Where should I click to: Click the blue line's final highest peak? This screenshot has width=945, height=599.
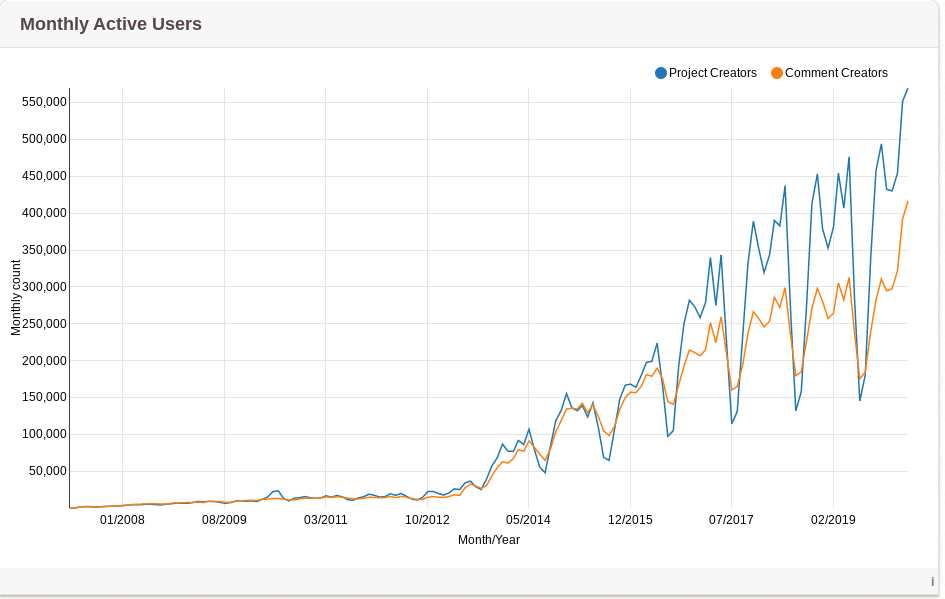click(x=907, y=89)
